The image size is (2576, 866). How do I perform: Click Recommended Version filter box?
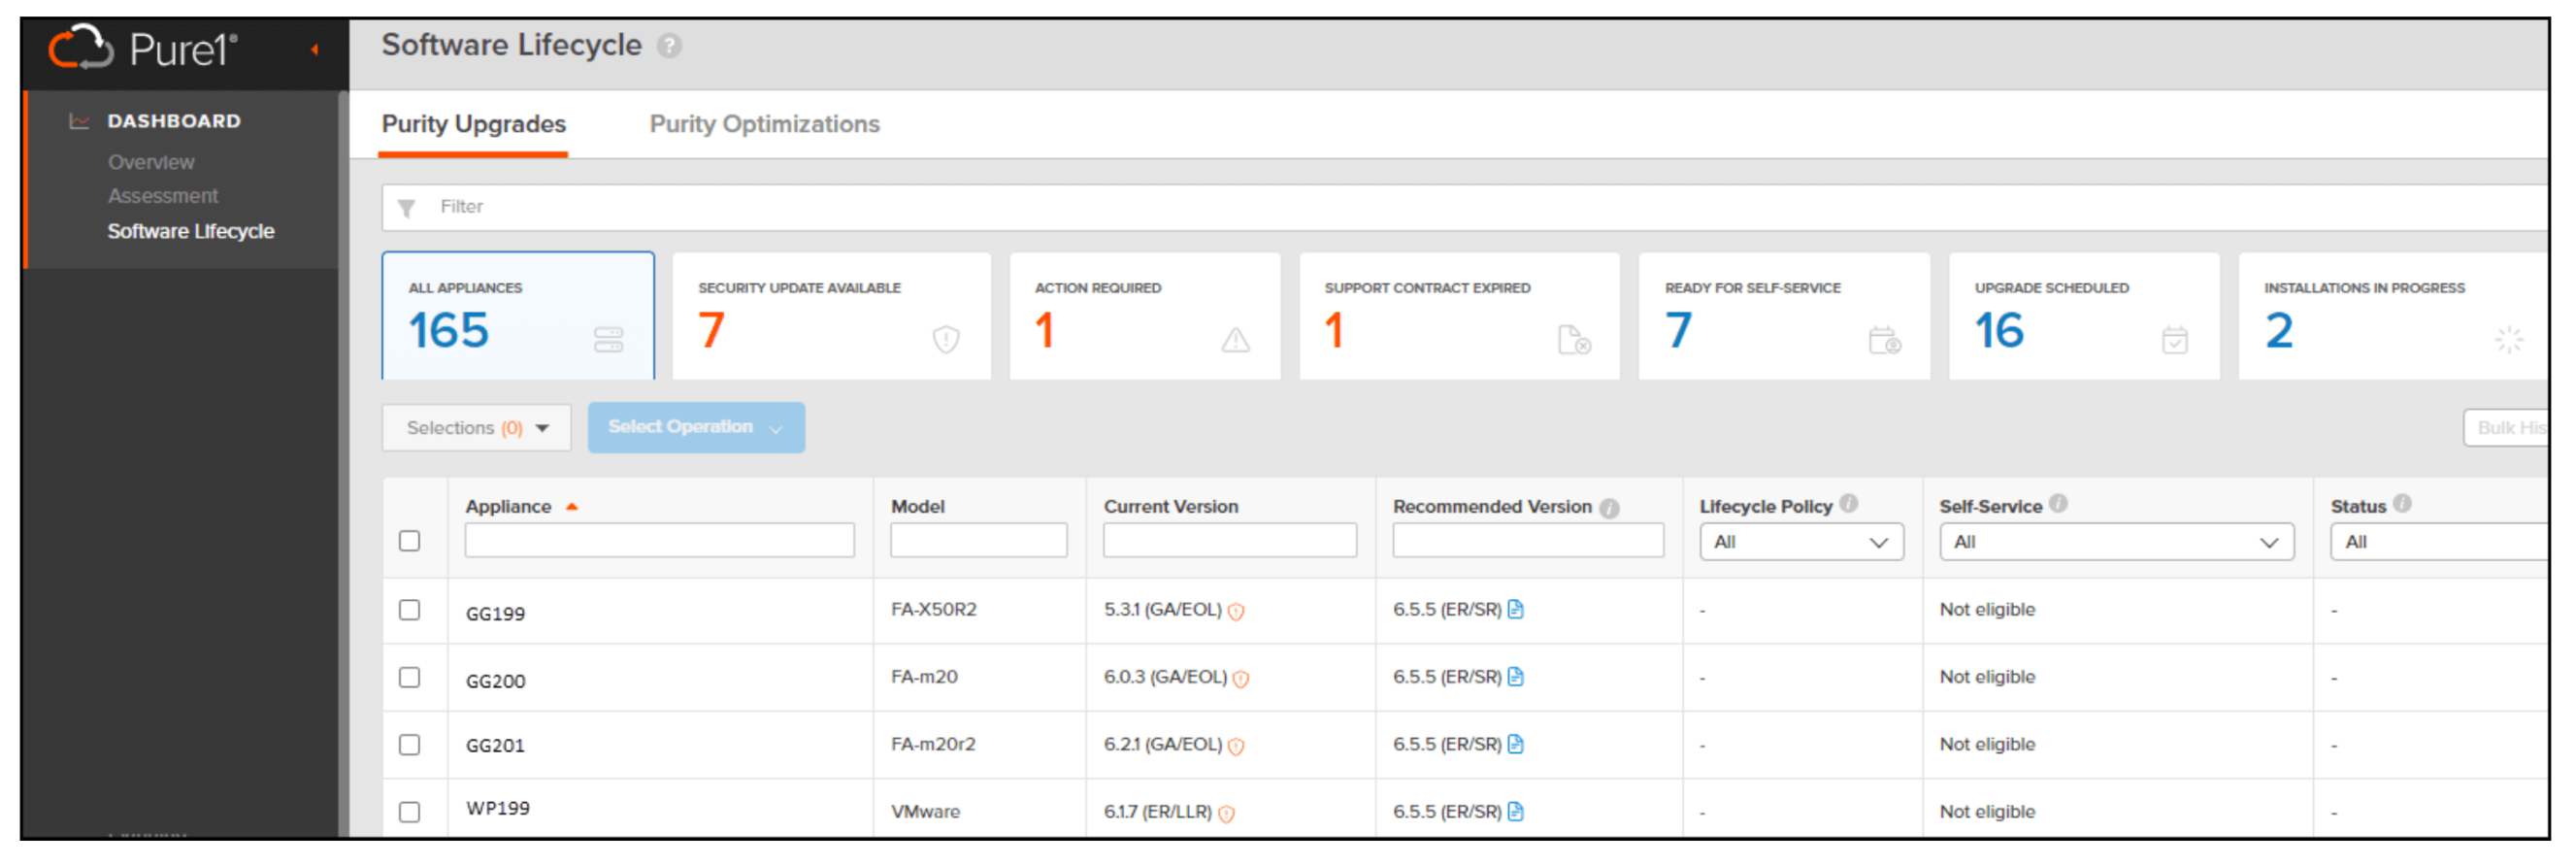pyautogui.click(x=1527, y=540)
